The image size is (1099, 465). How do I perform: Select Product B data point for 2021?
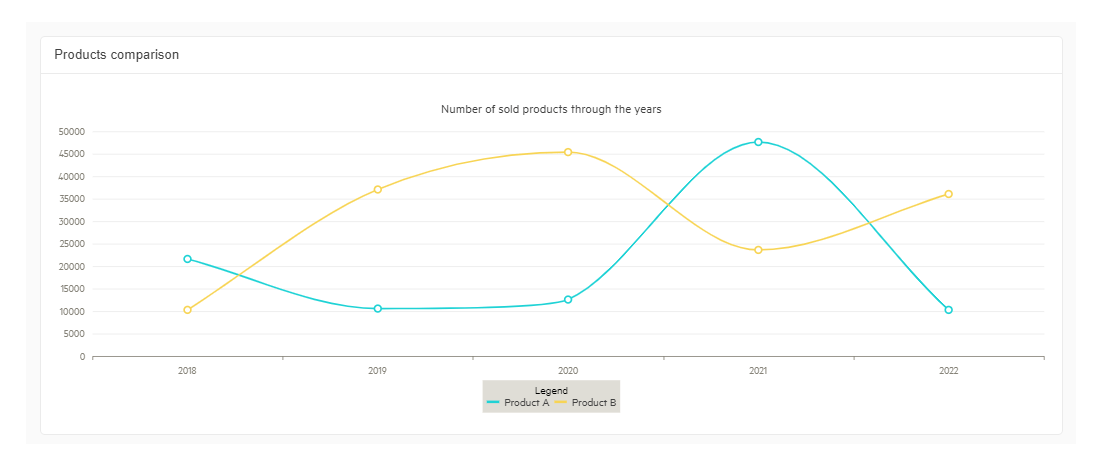click(x=758, y=250)
